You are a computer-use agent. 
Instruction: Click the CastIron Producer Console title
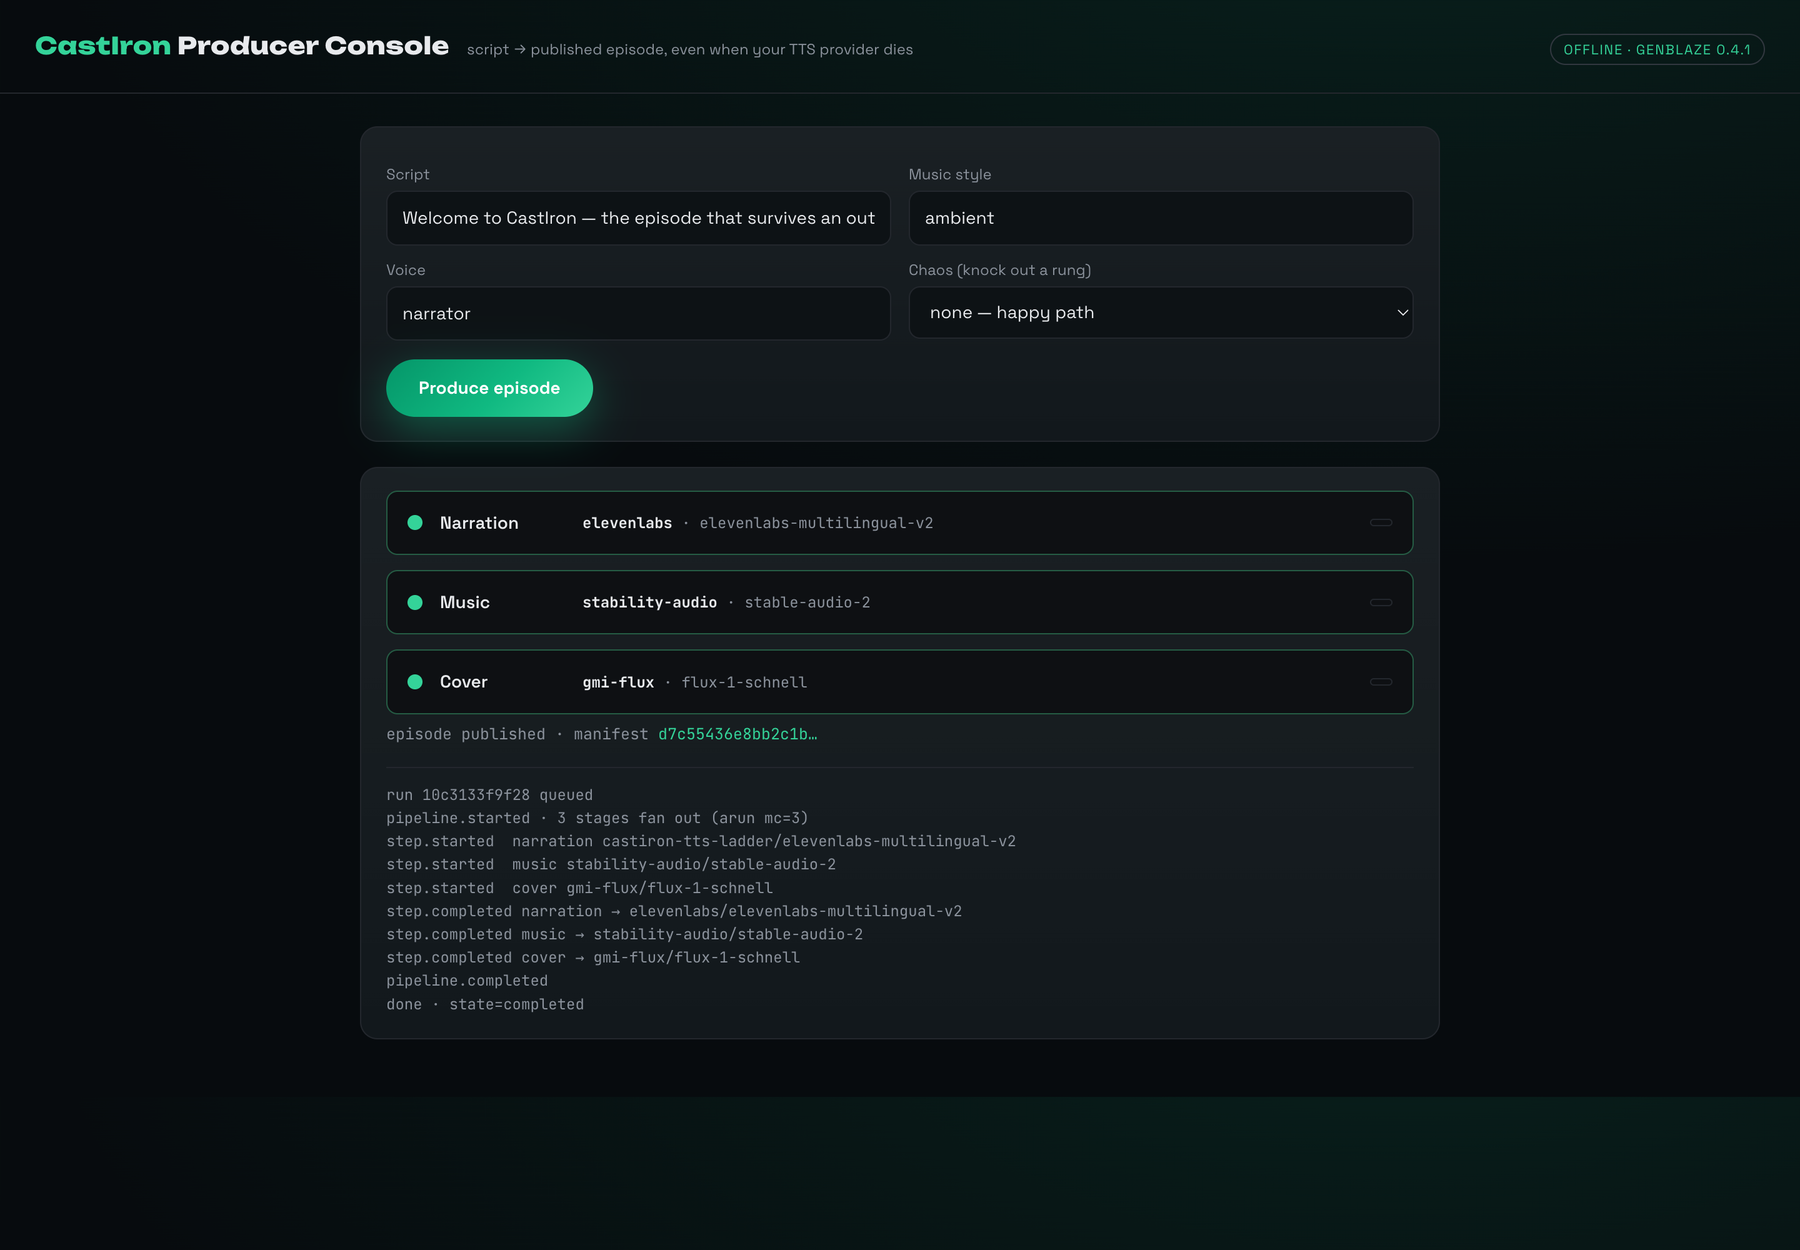click(242, 46)
